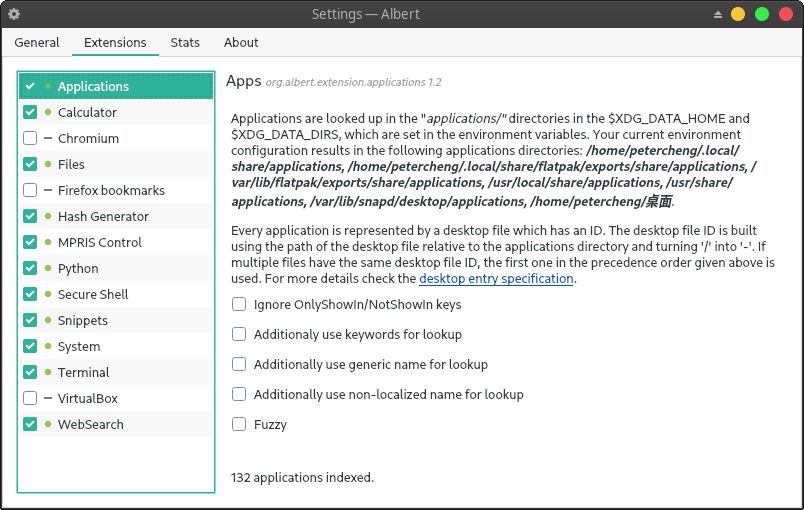804x510 pixels.
Task: Click the dash status icon beside VirtualBox
Action: (48, 398)
